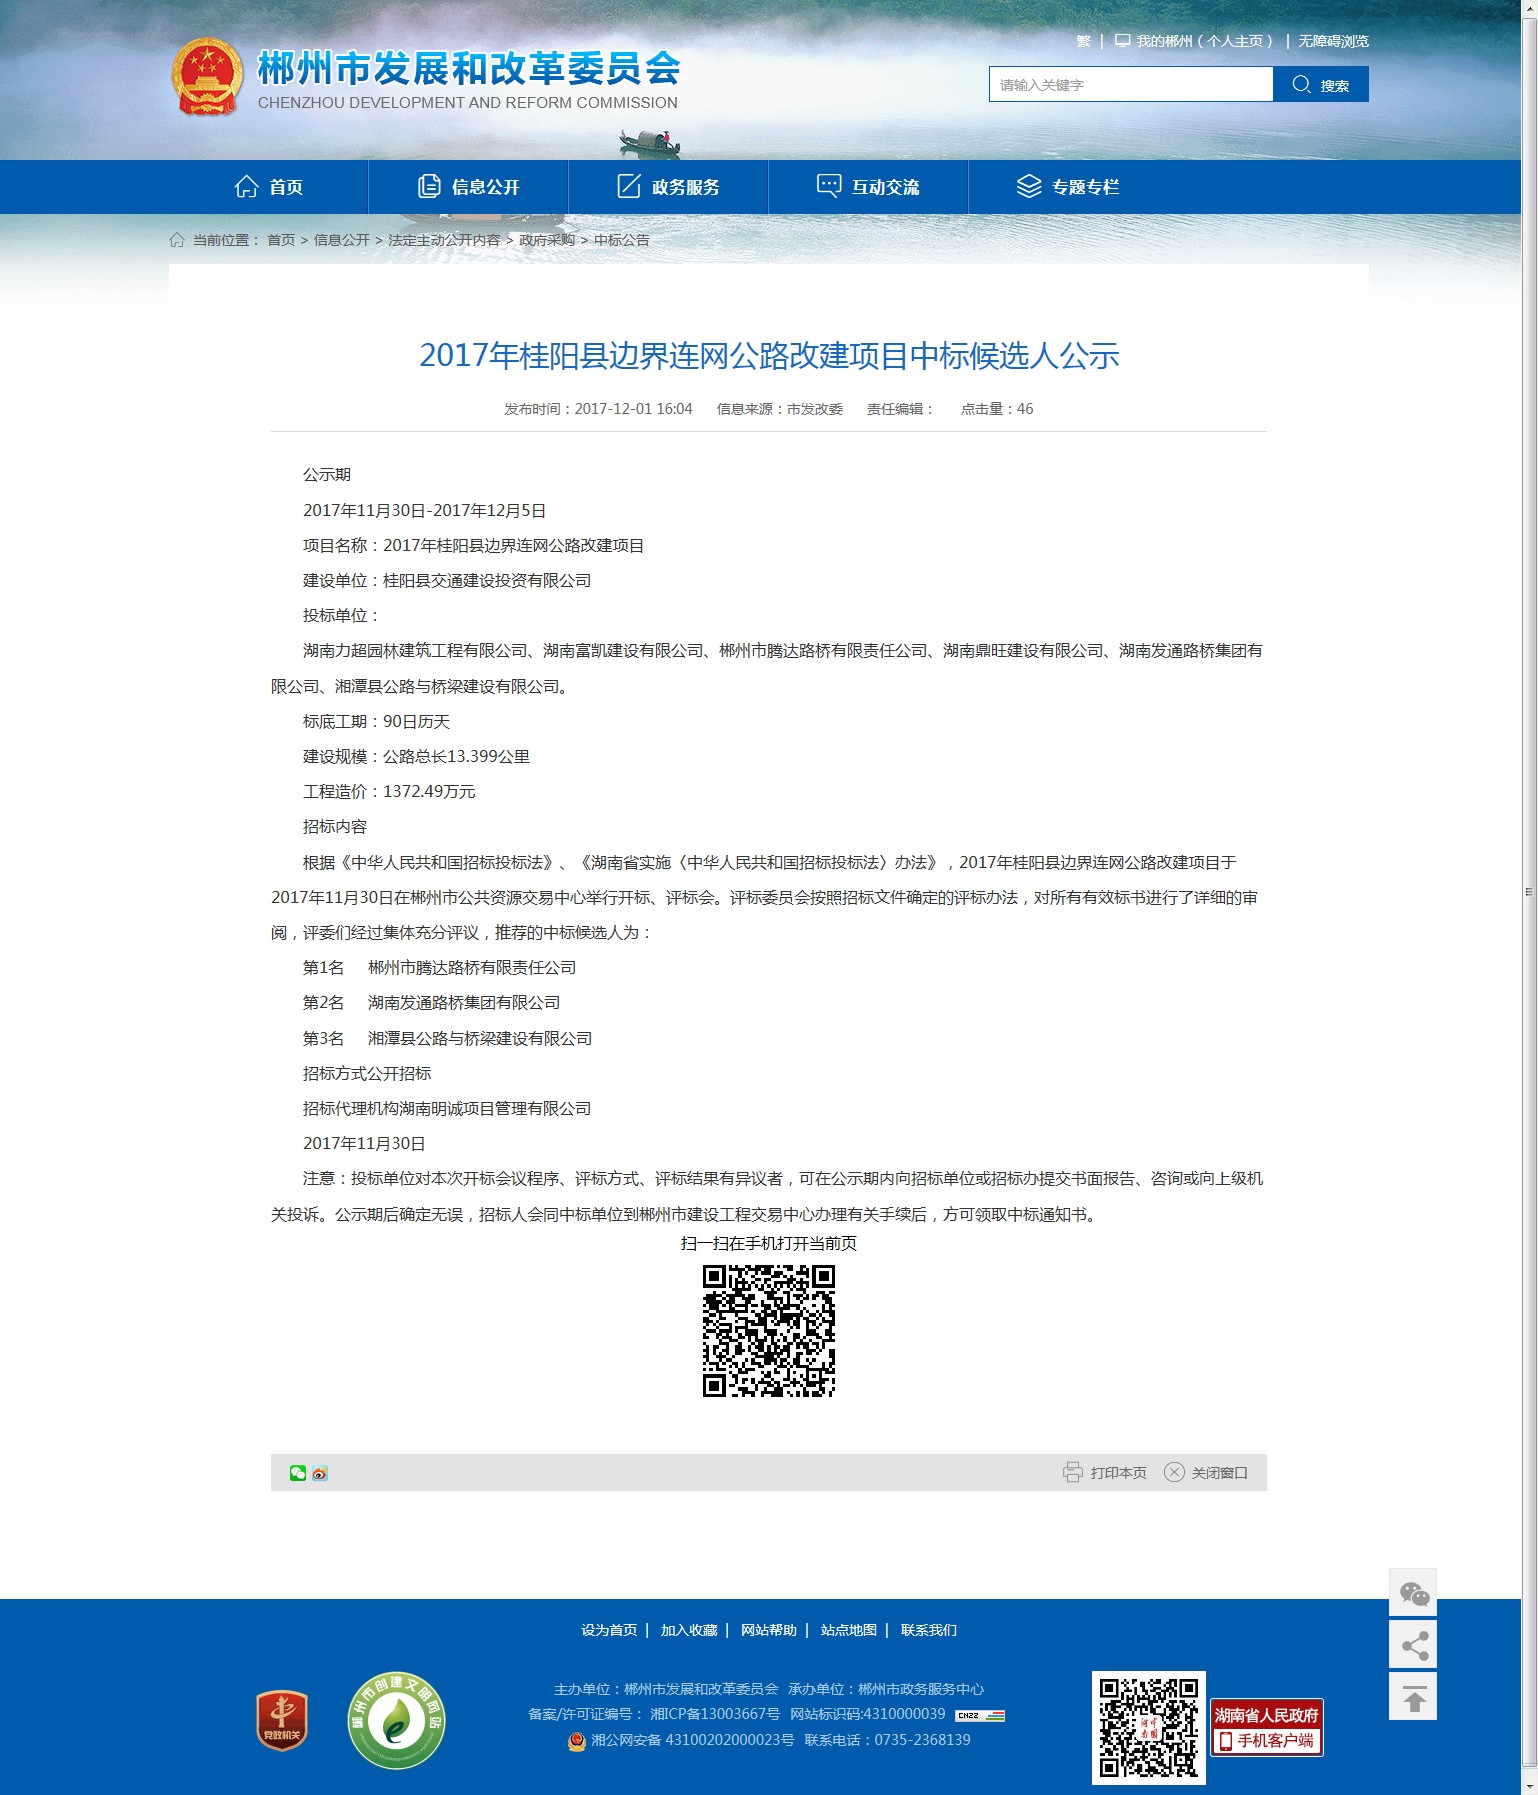Open 湘公网安备 43100202000023号 link
The height and width of the screenshot is (1795, 1538).
[x=693, y=1740]
